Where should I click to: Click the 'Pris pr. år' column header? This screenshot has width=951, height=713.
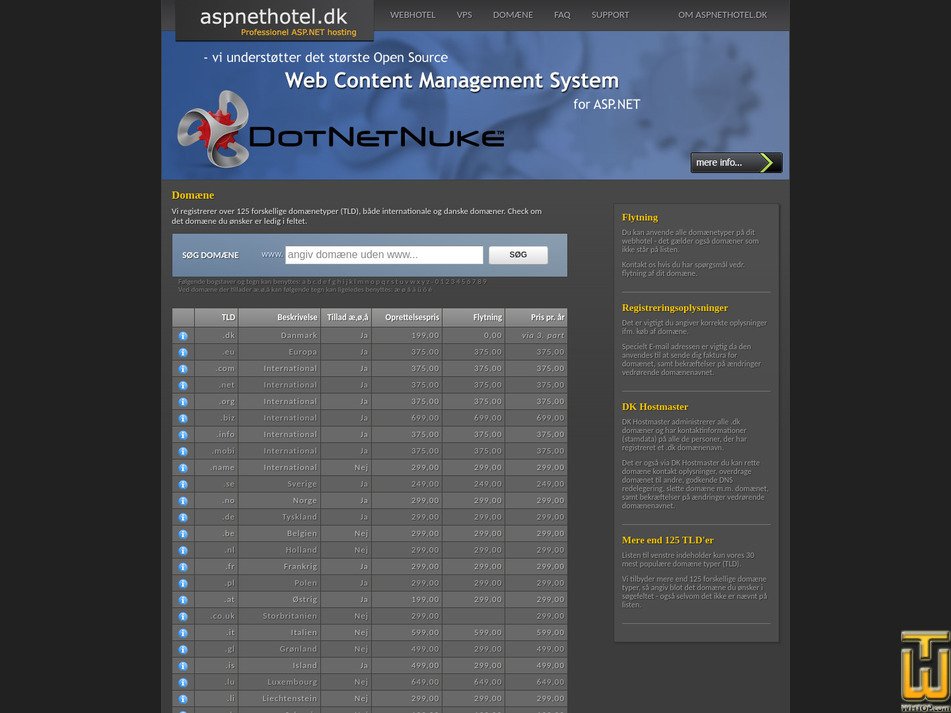click(536, 317)
